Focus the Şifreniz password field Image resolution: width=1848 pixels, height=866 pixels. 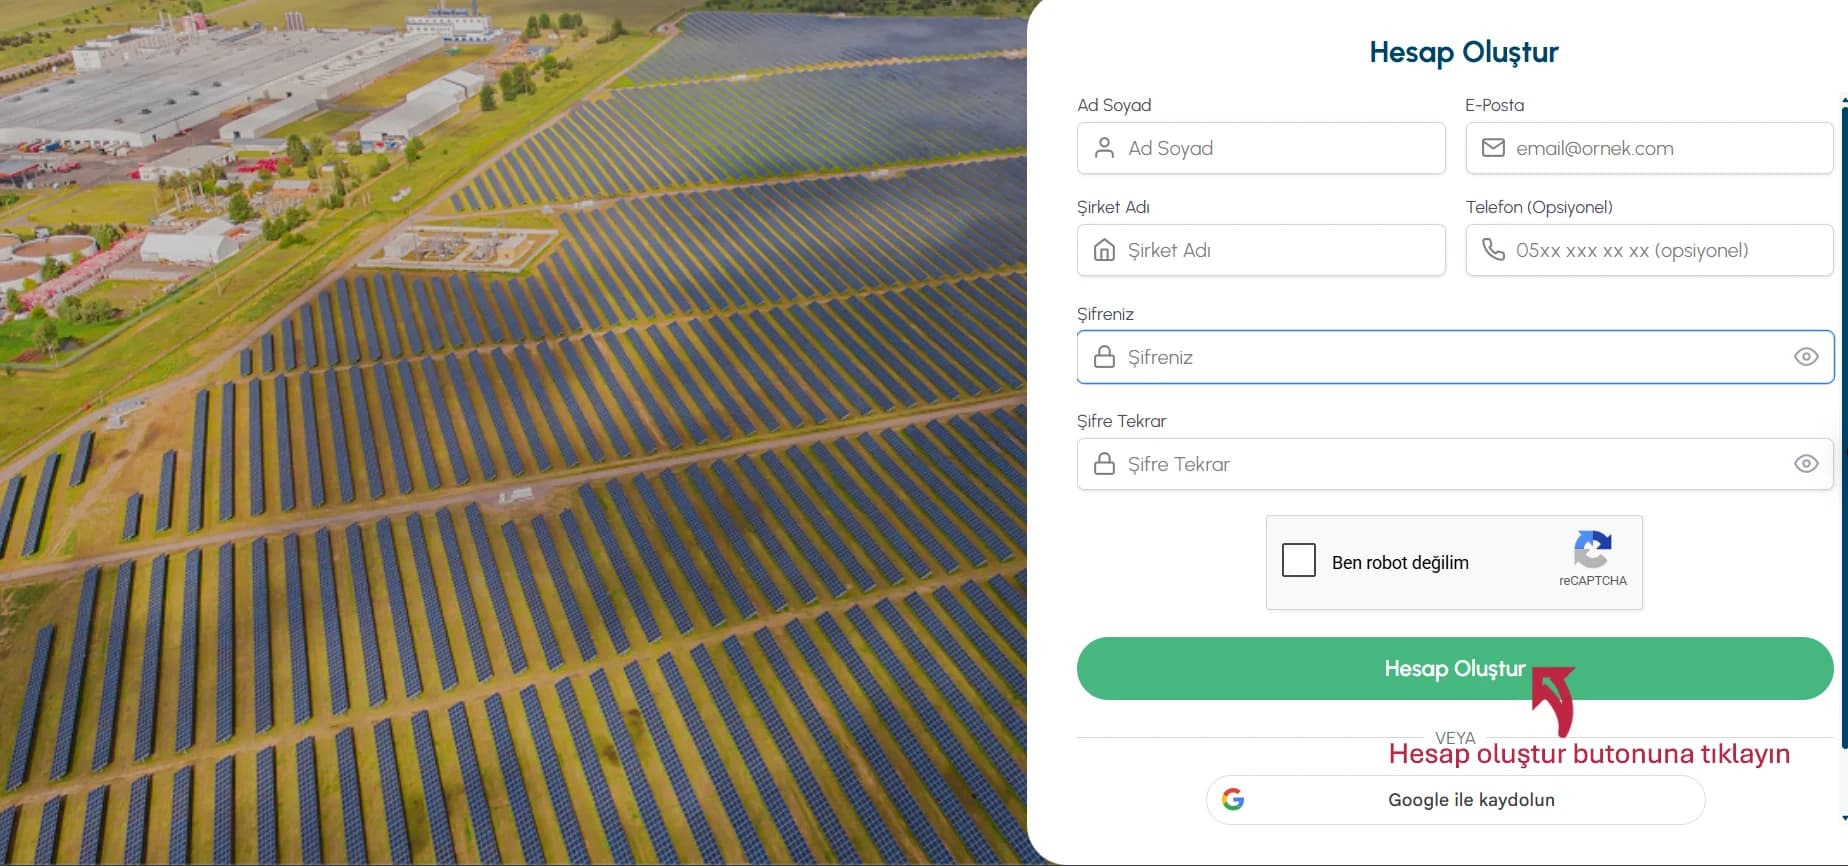pos(1455,357)
